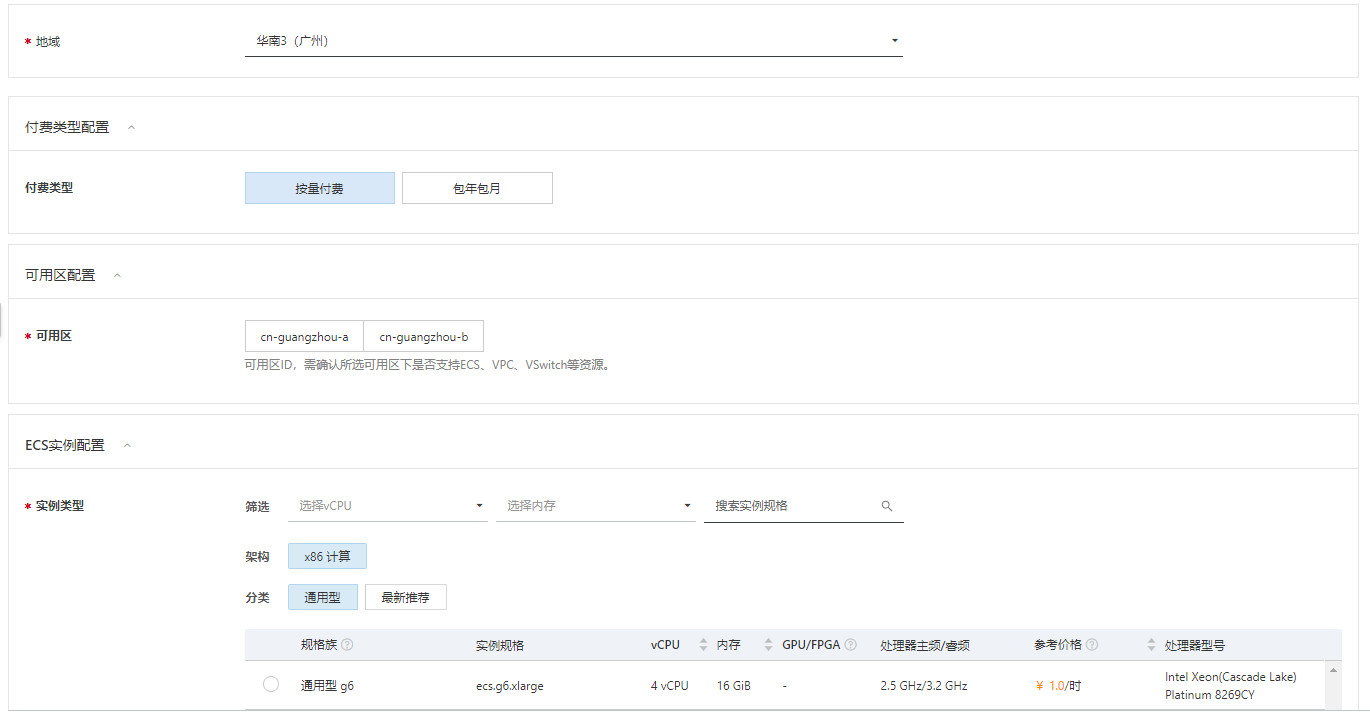Collapse the ECS实例配置 section

pyautogui.click(x=127, y=445)
